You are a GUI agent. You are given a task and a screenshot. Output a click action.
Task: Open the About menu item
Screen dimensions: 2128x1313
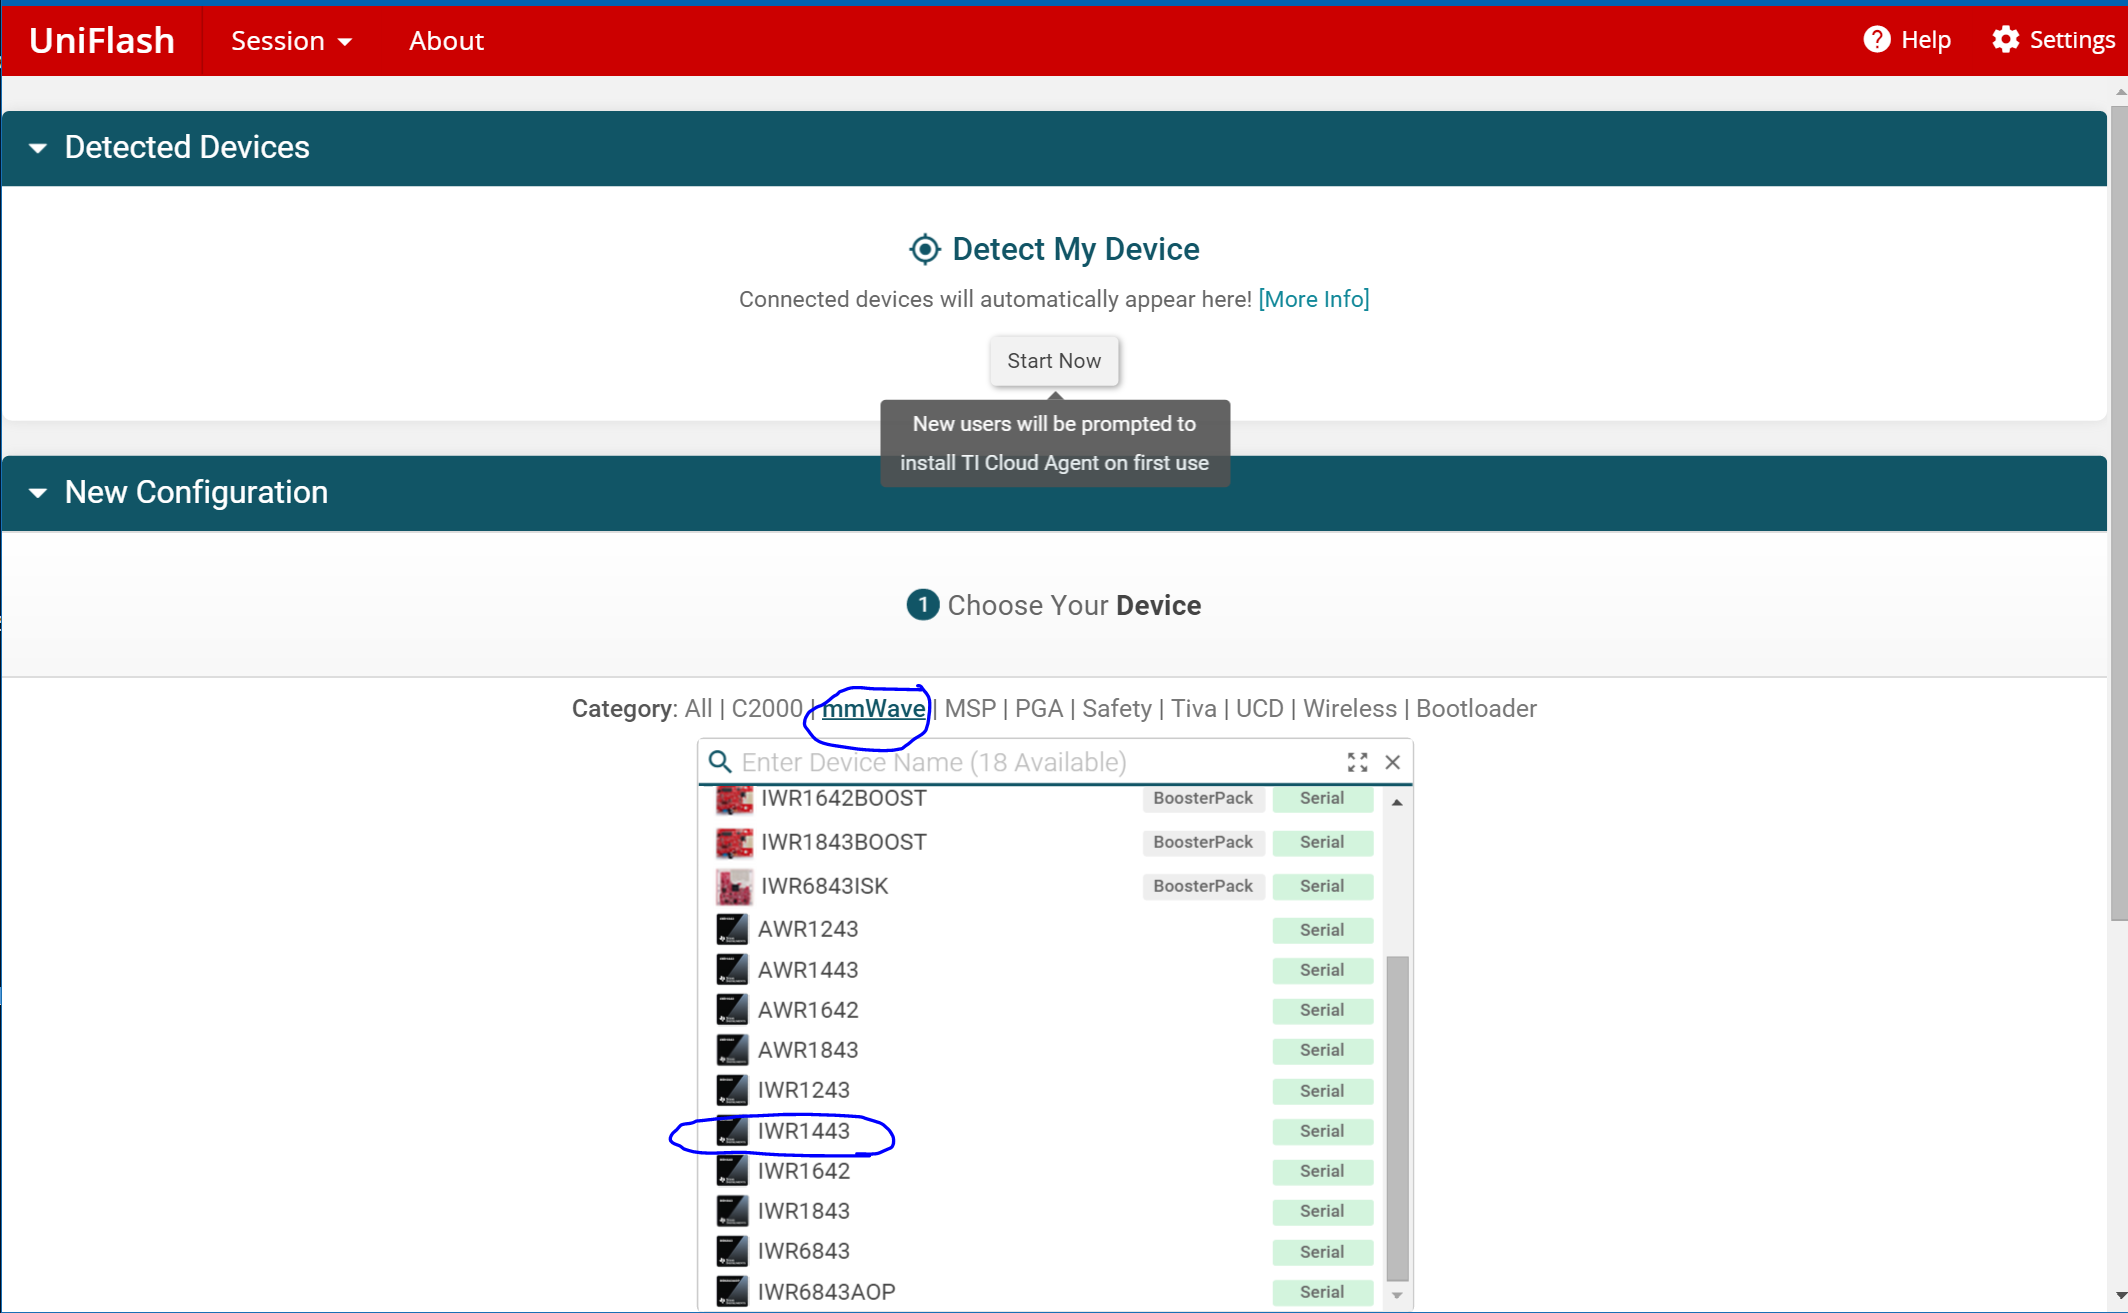(446, 41)
